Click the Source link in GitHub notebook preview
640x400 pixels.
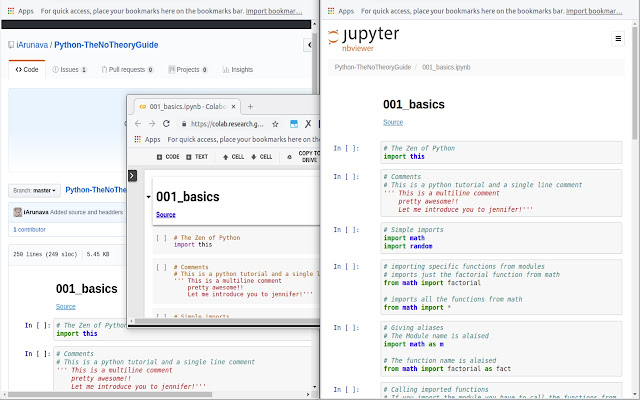click(66, 307)
